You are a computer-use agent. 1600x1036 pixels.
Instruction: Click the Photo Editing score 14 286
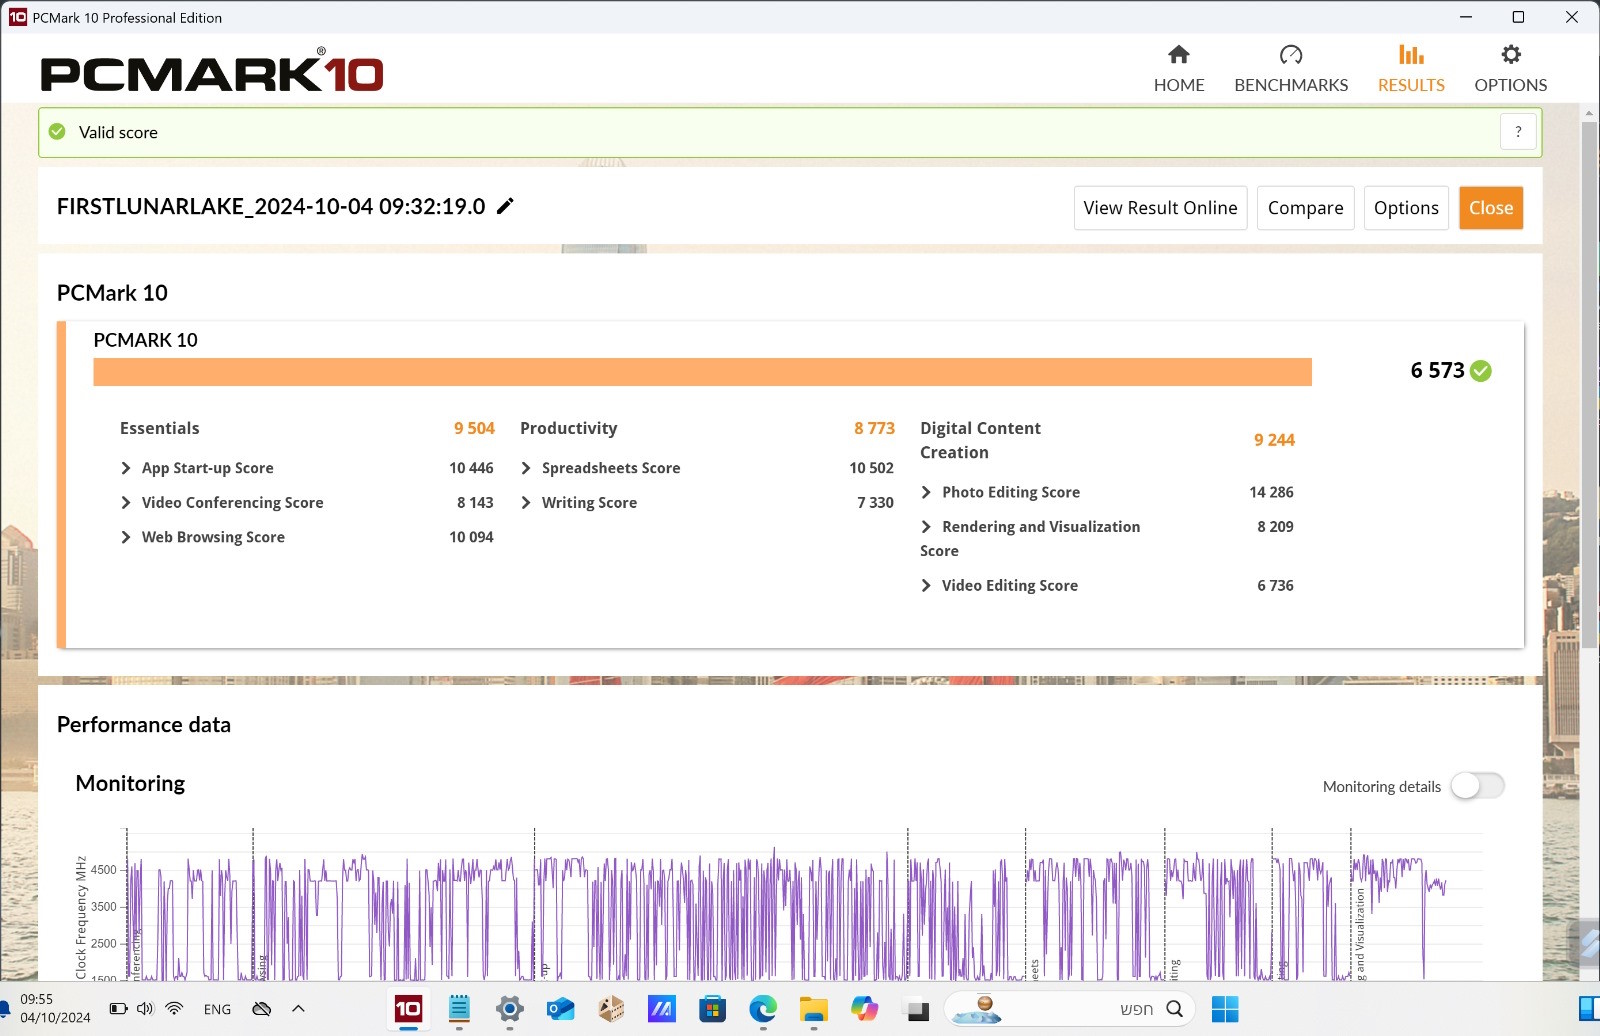[1271, 492]
